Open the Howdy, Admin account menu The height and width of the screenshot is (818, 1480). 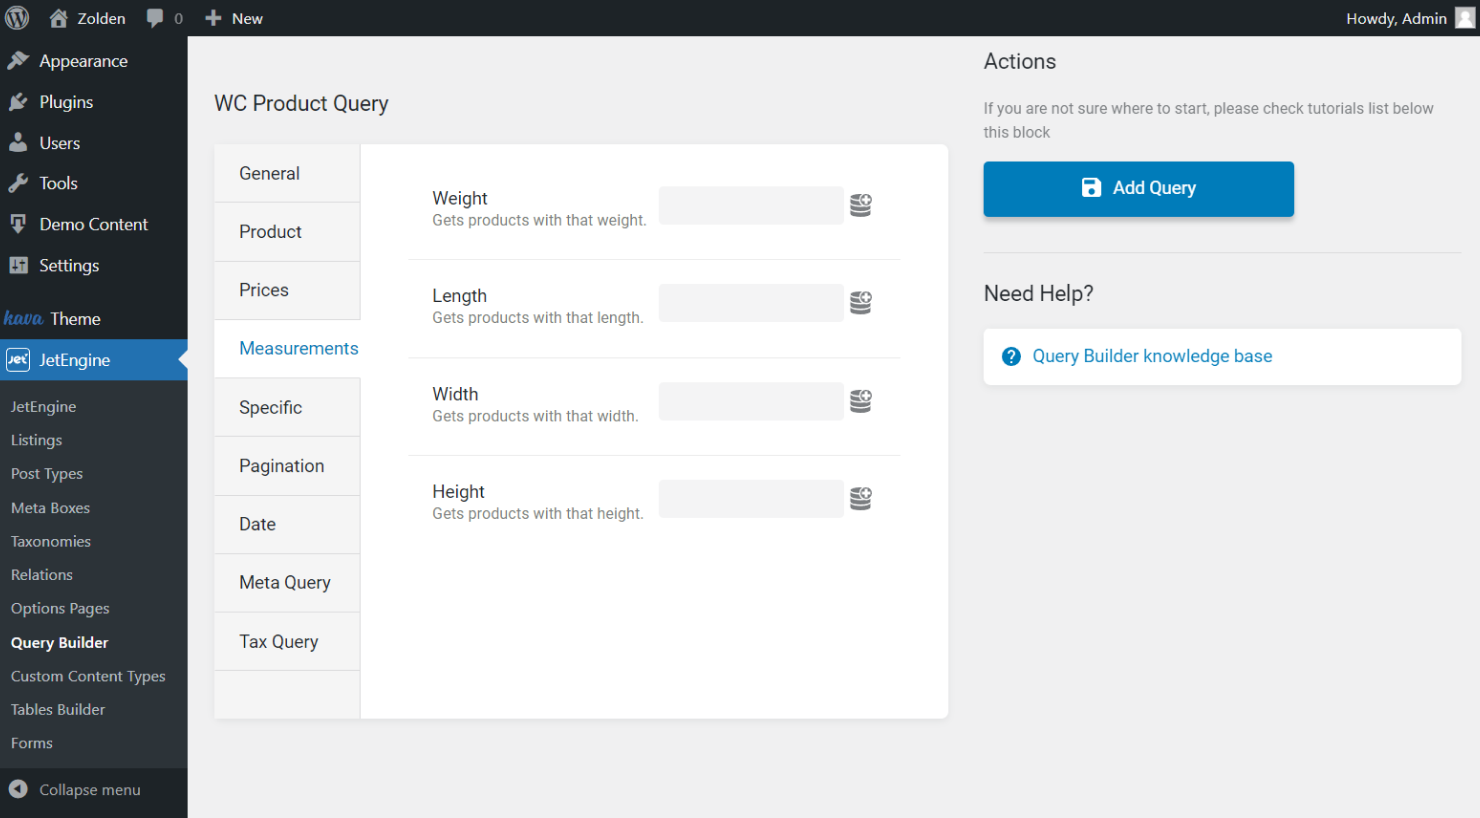(x=1410, y=18)
